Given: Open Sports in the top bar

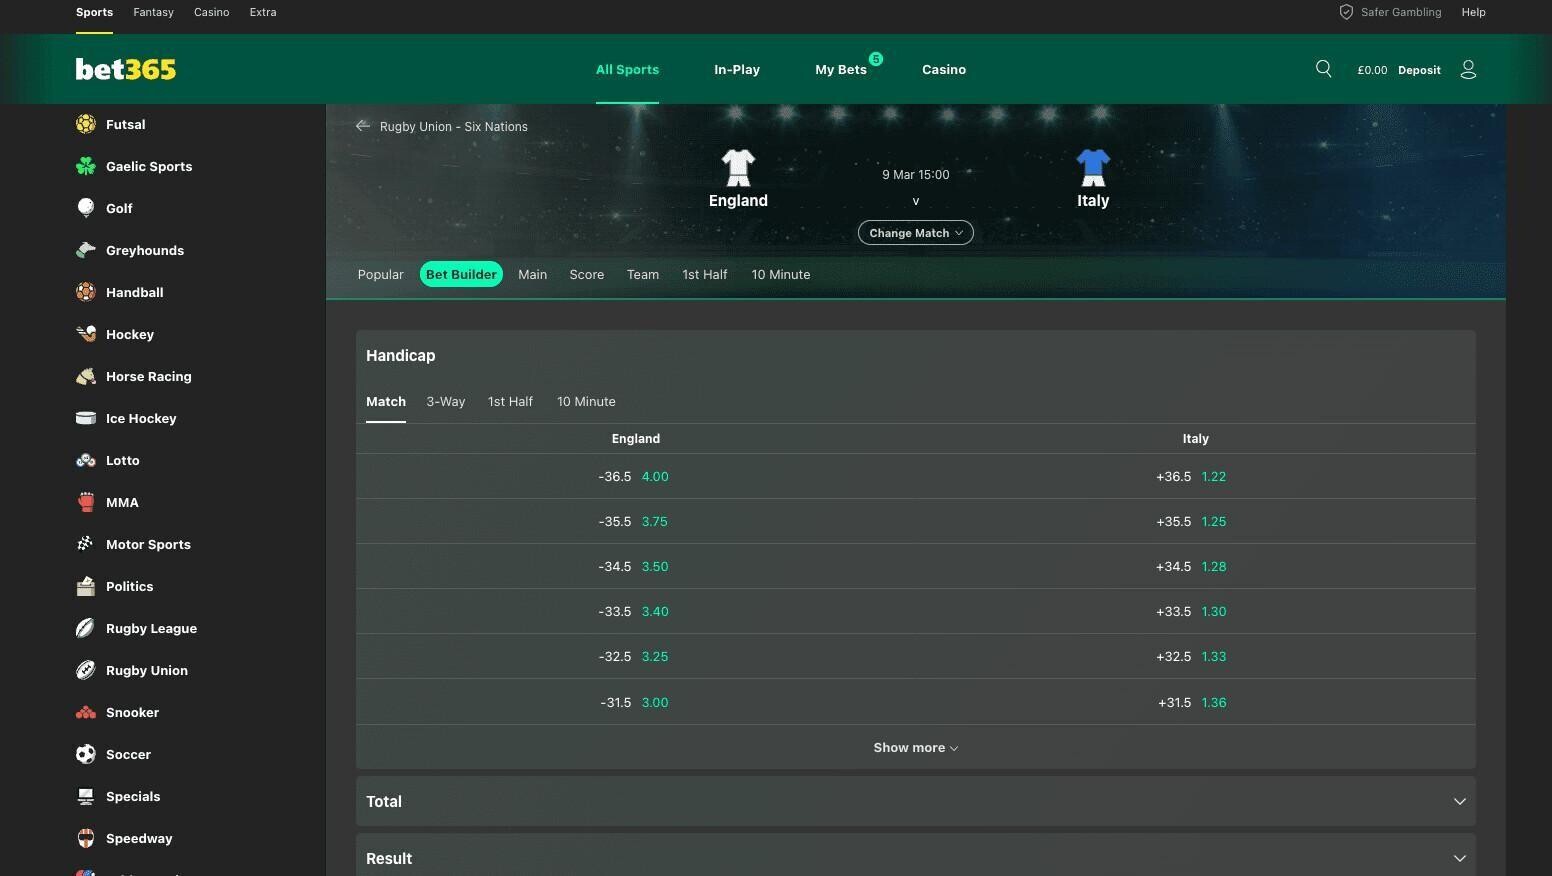Looking at the screenshot, I should (94, 12).
